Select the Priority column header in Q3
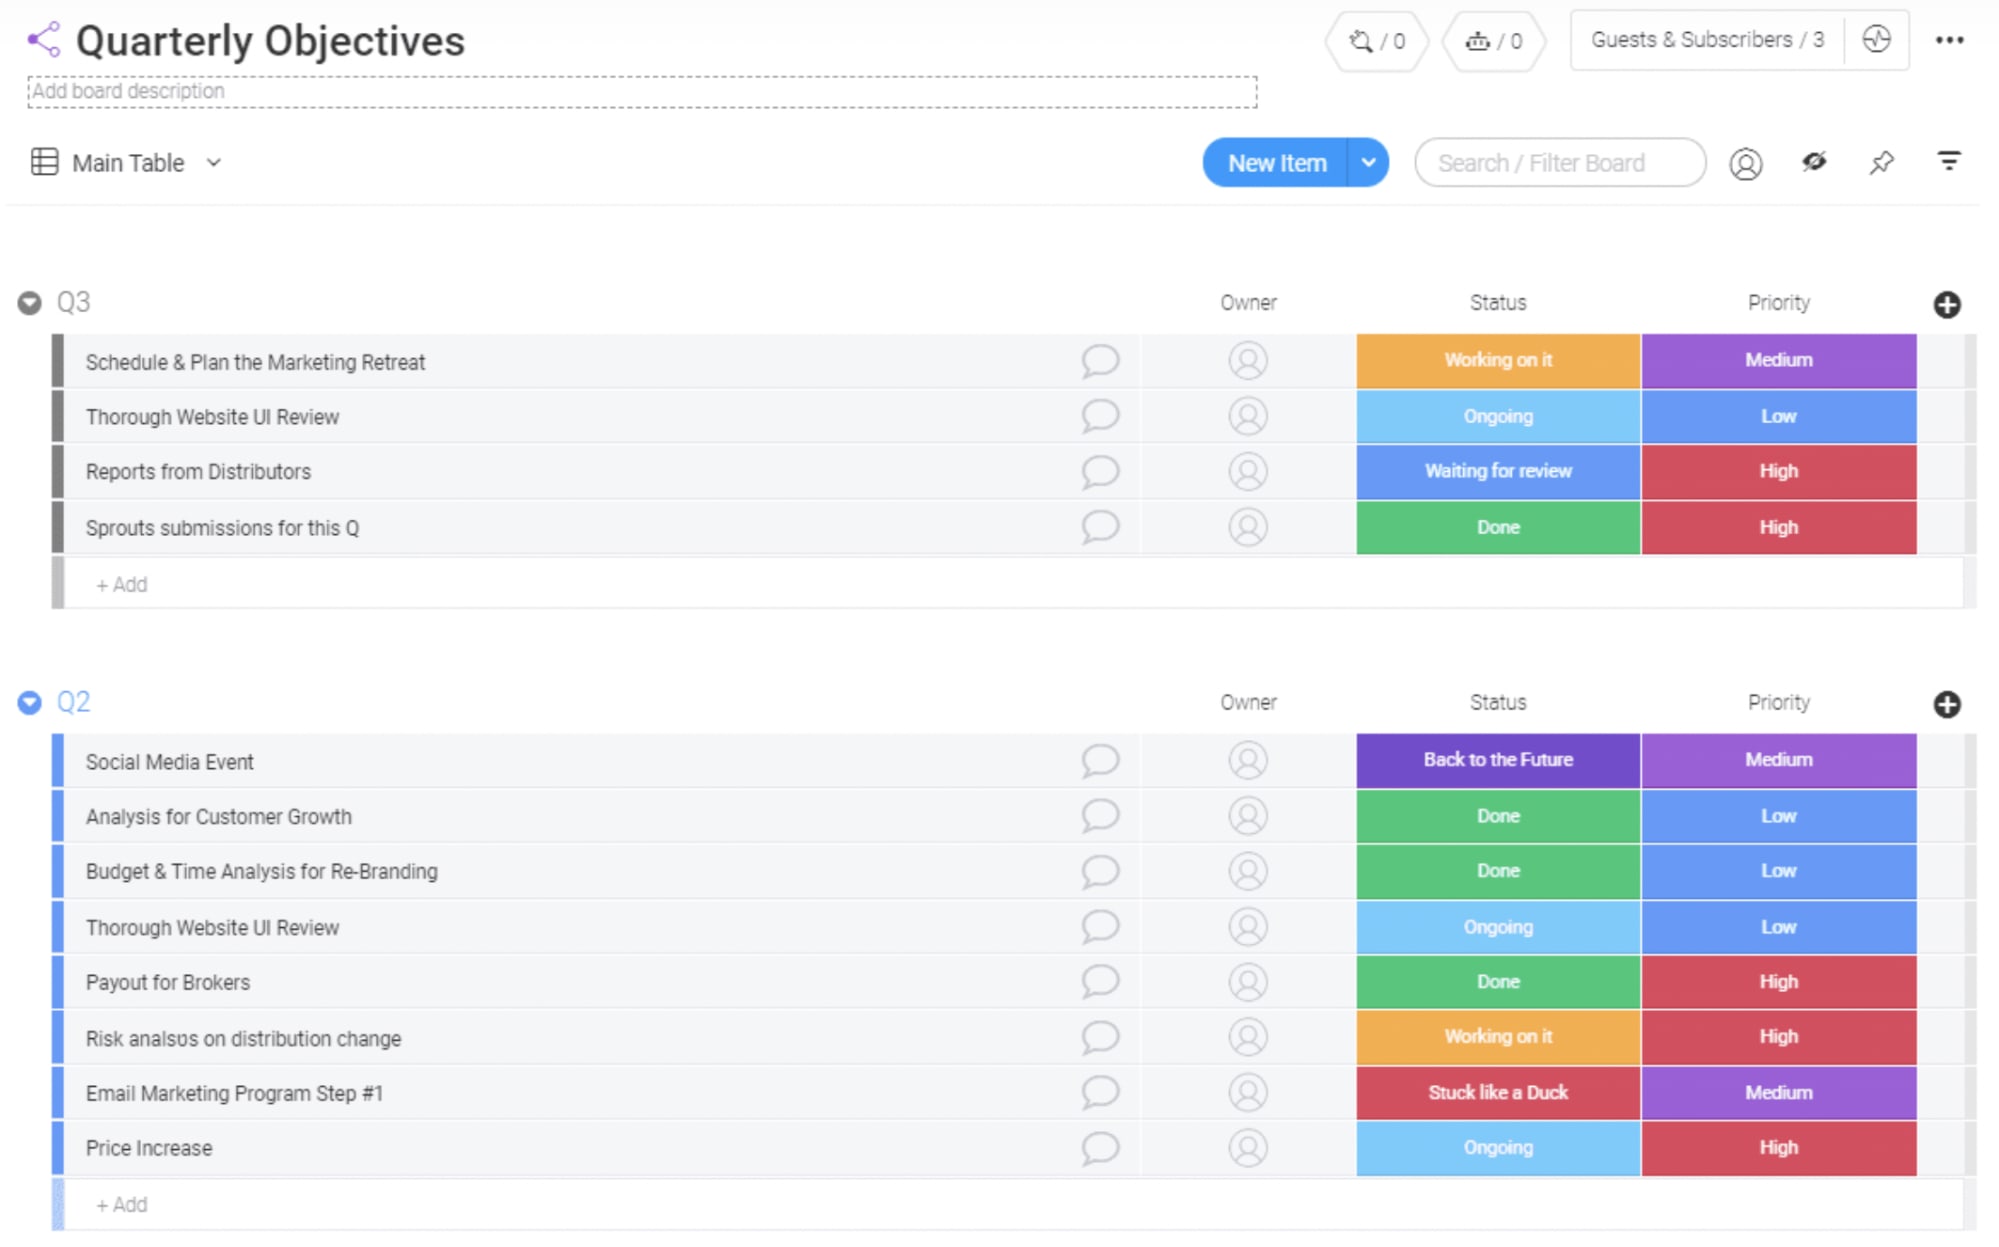This screenshot has width=1999, height=1247. click(1779, 303)
